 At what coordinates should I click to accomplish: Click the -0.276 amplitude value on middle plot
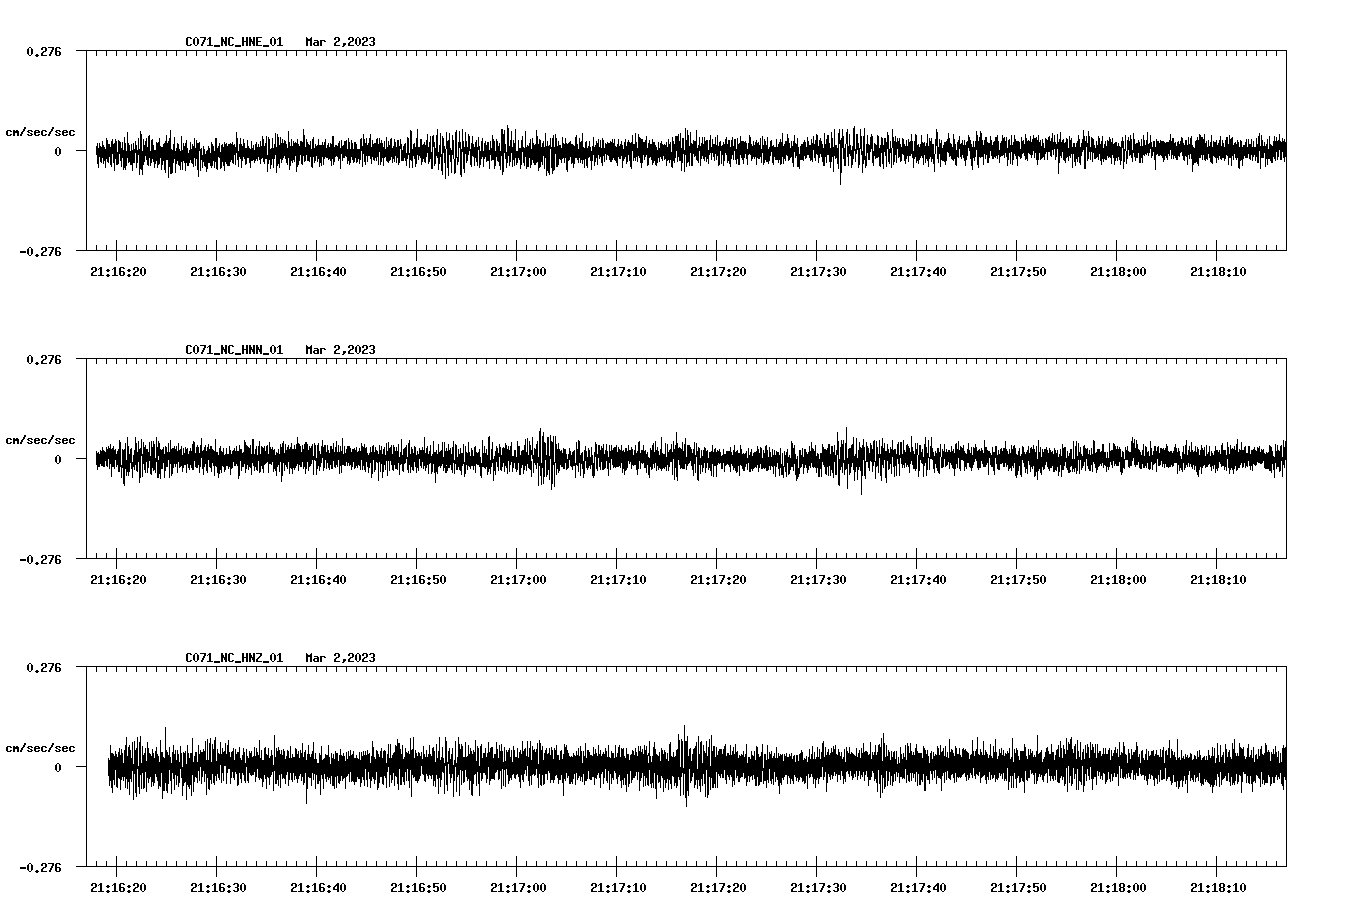[x=41, y=560]
